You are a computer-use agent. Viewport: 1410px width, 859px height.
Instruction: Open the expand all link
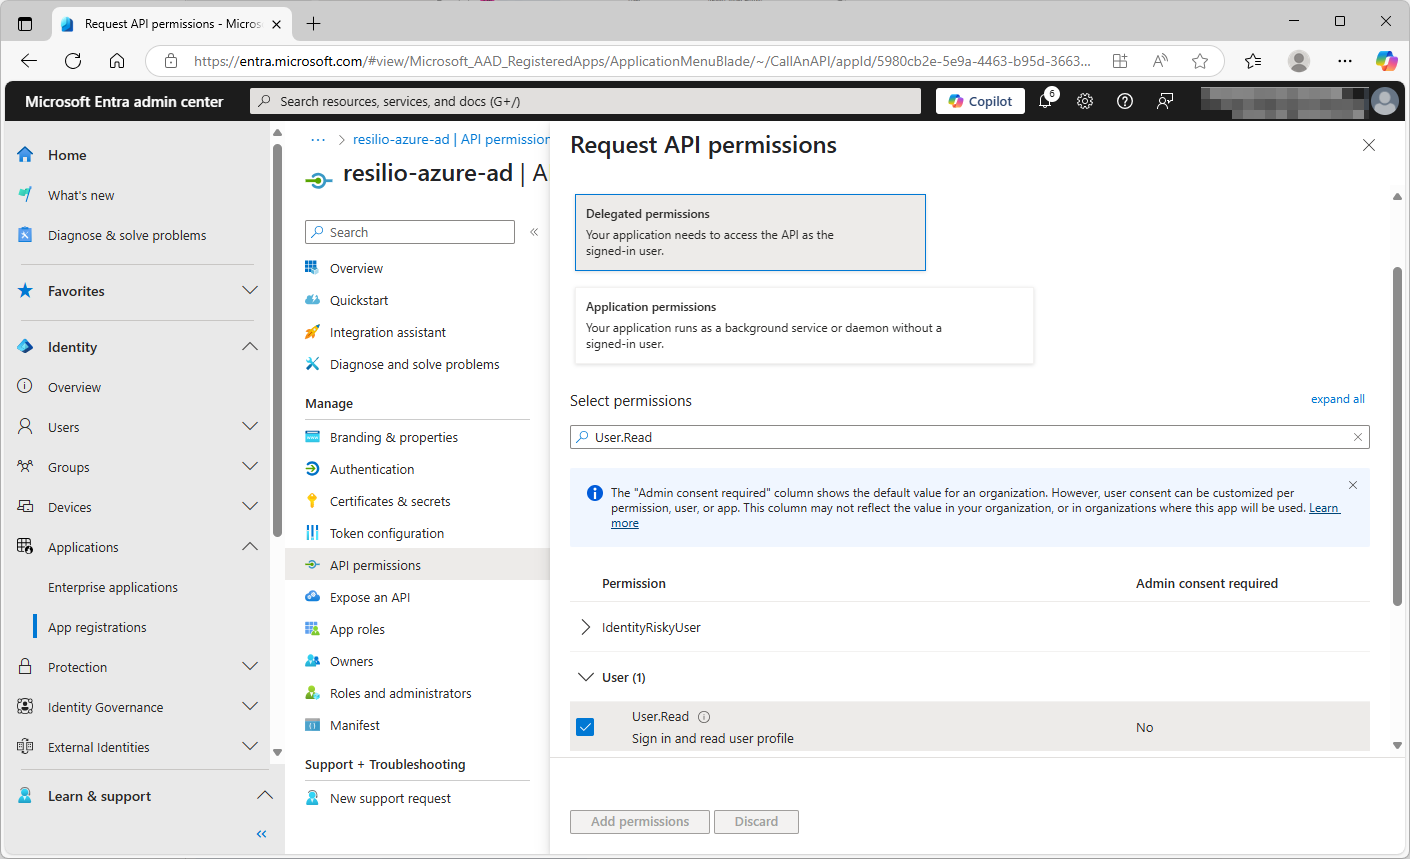click(x=1337, y=398)
